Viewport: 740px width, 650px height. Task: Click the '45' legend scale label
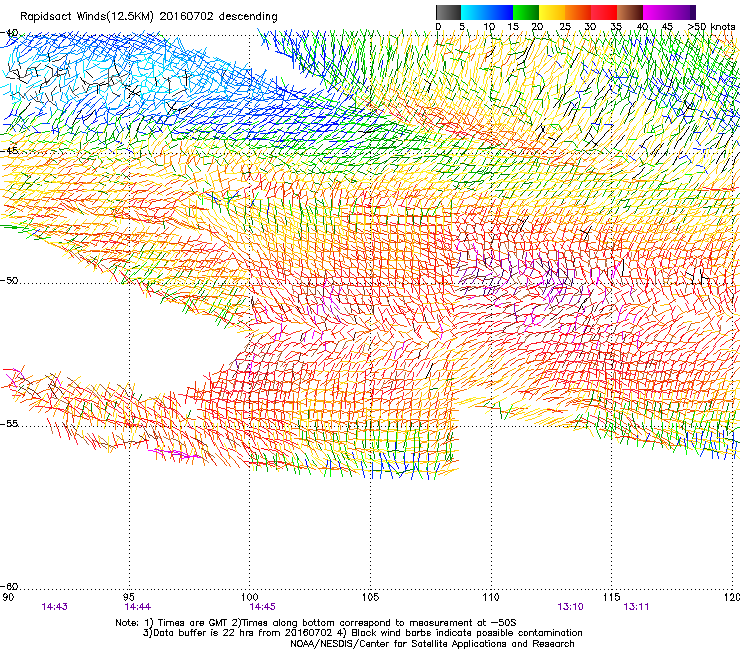[x=667, y=27]
